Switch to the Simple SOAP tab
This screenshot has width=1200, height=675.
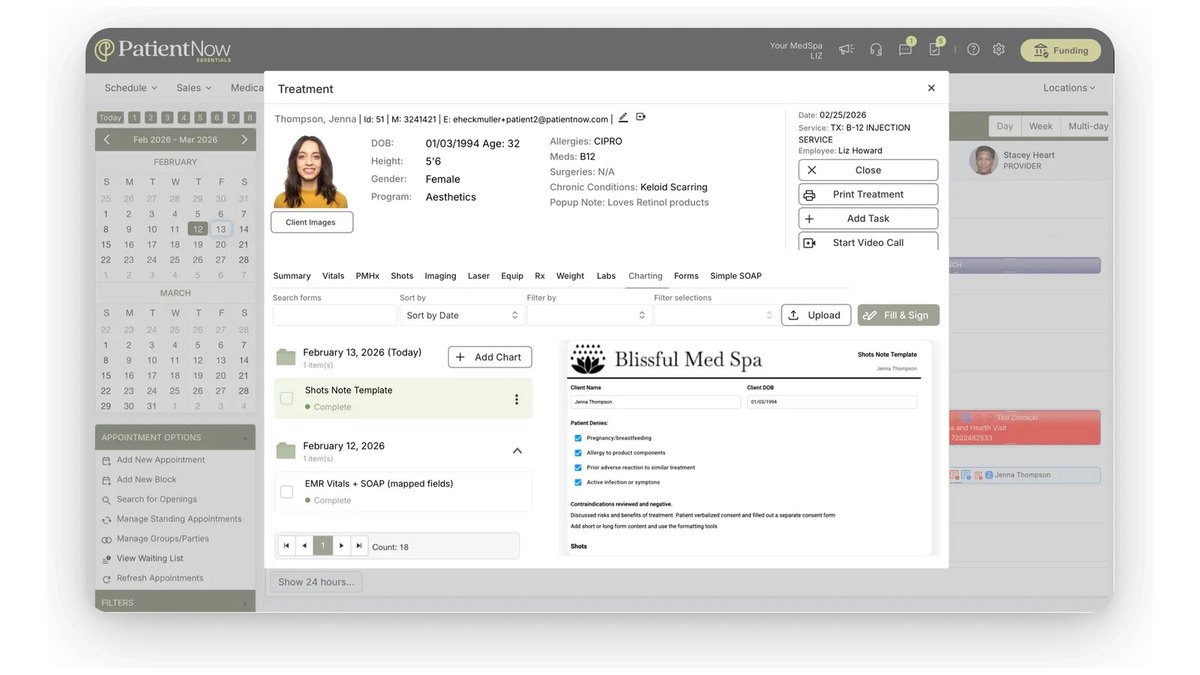[736, 276]
